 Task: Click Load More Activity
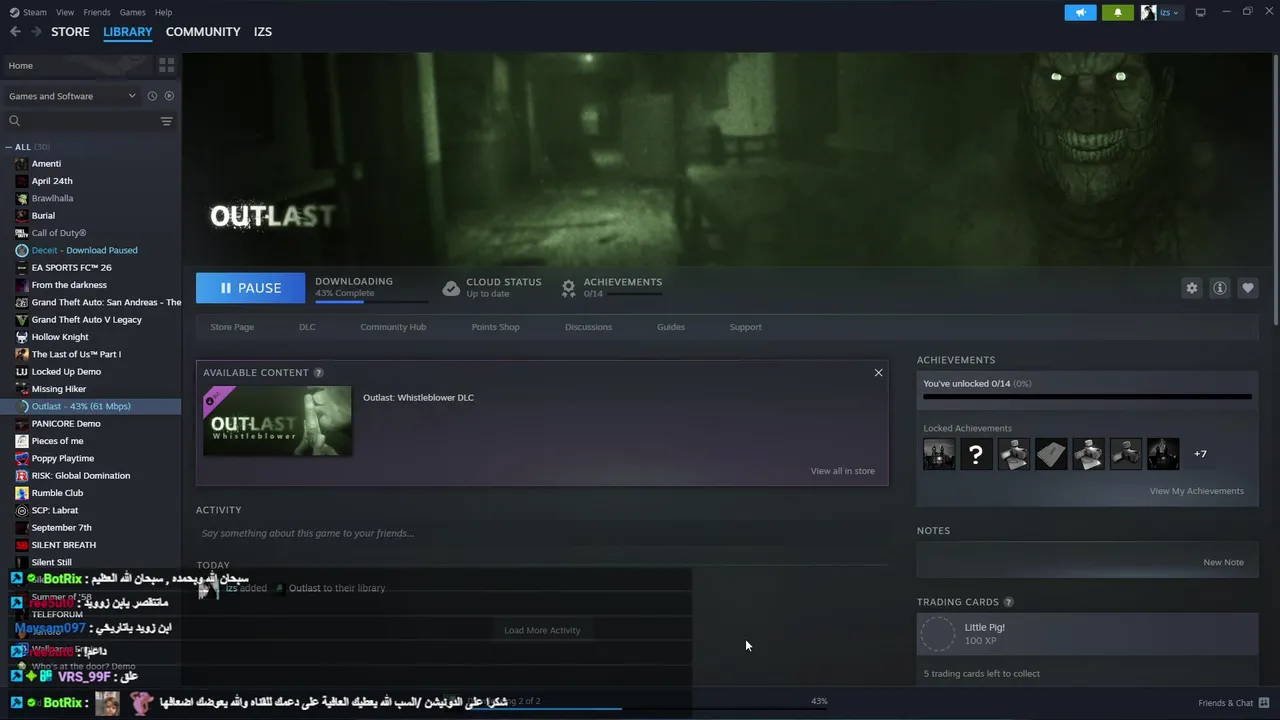click(x=542, y=630)
